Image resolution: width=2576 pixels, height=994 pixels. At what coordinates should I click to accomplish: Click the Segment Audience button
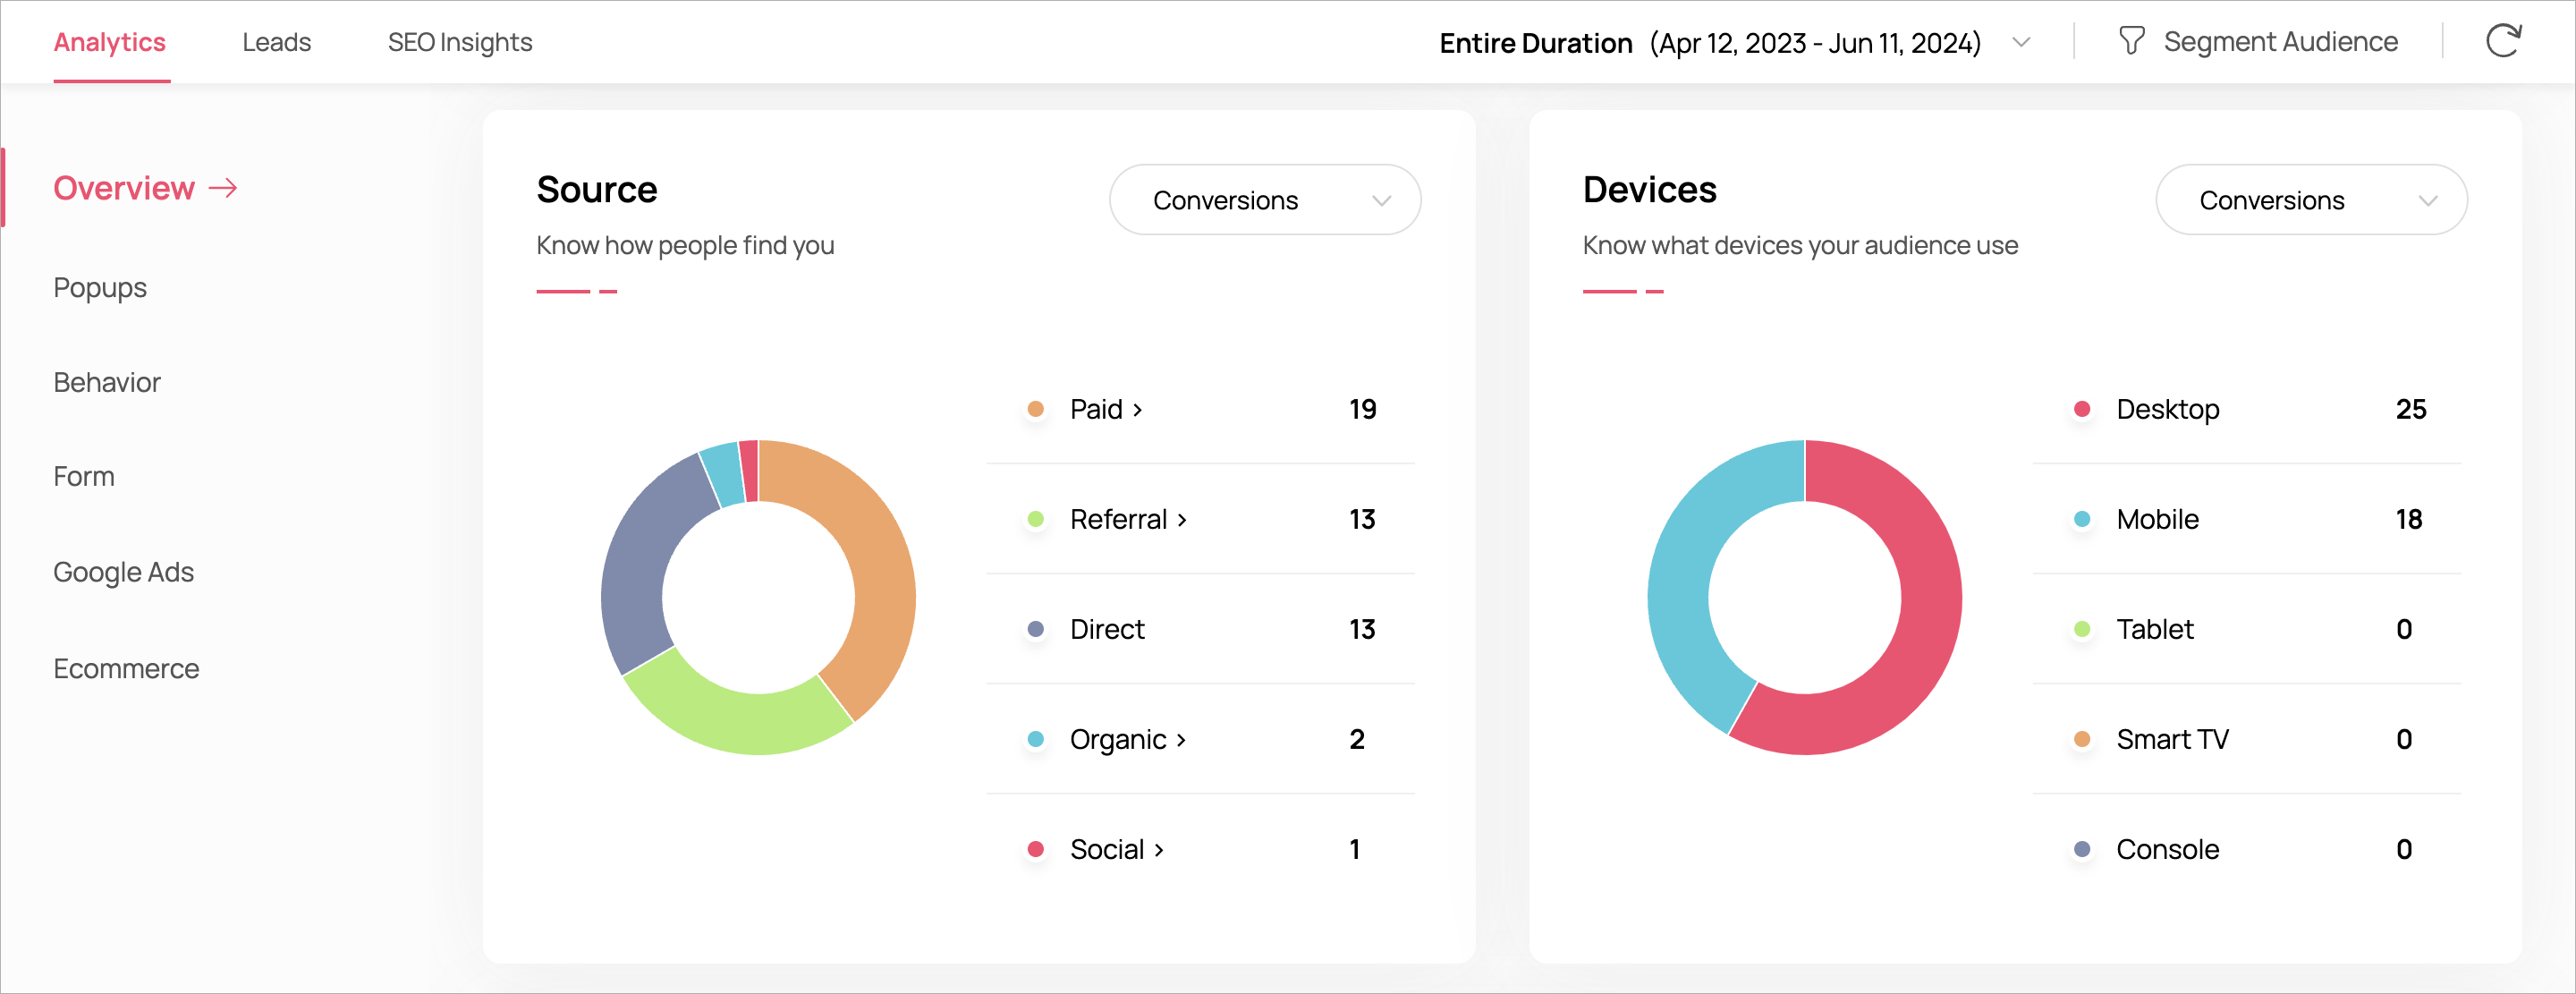[x=2279, y=42]
